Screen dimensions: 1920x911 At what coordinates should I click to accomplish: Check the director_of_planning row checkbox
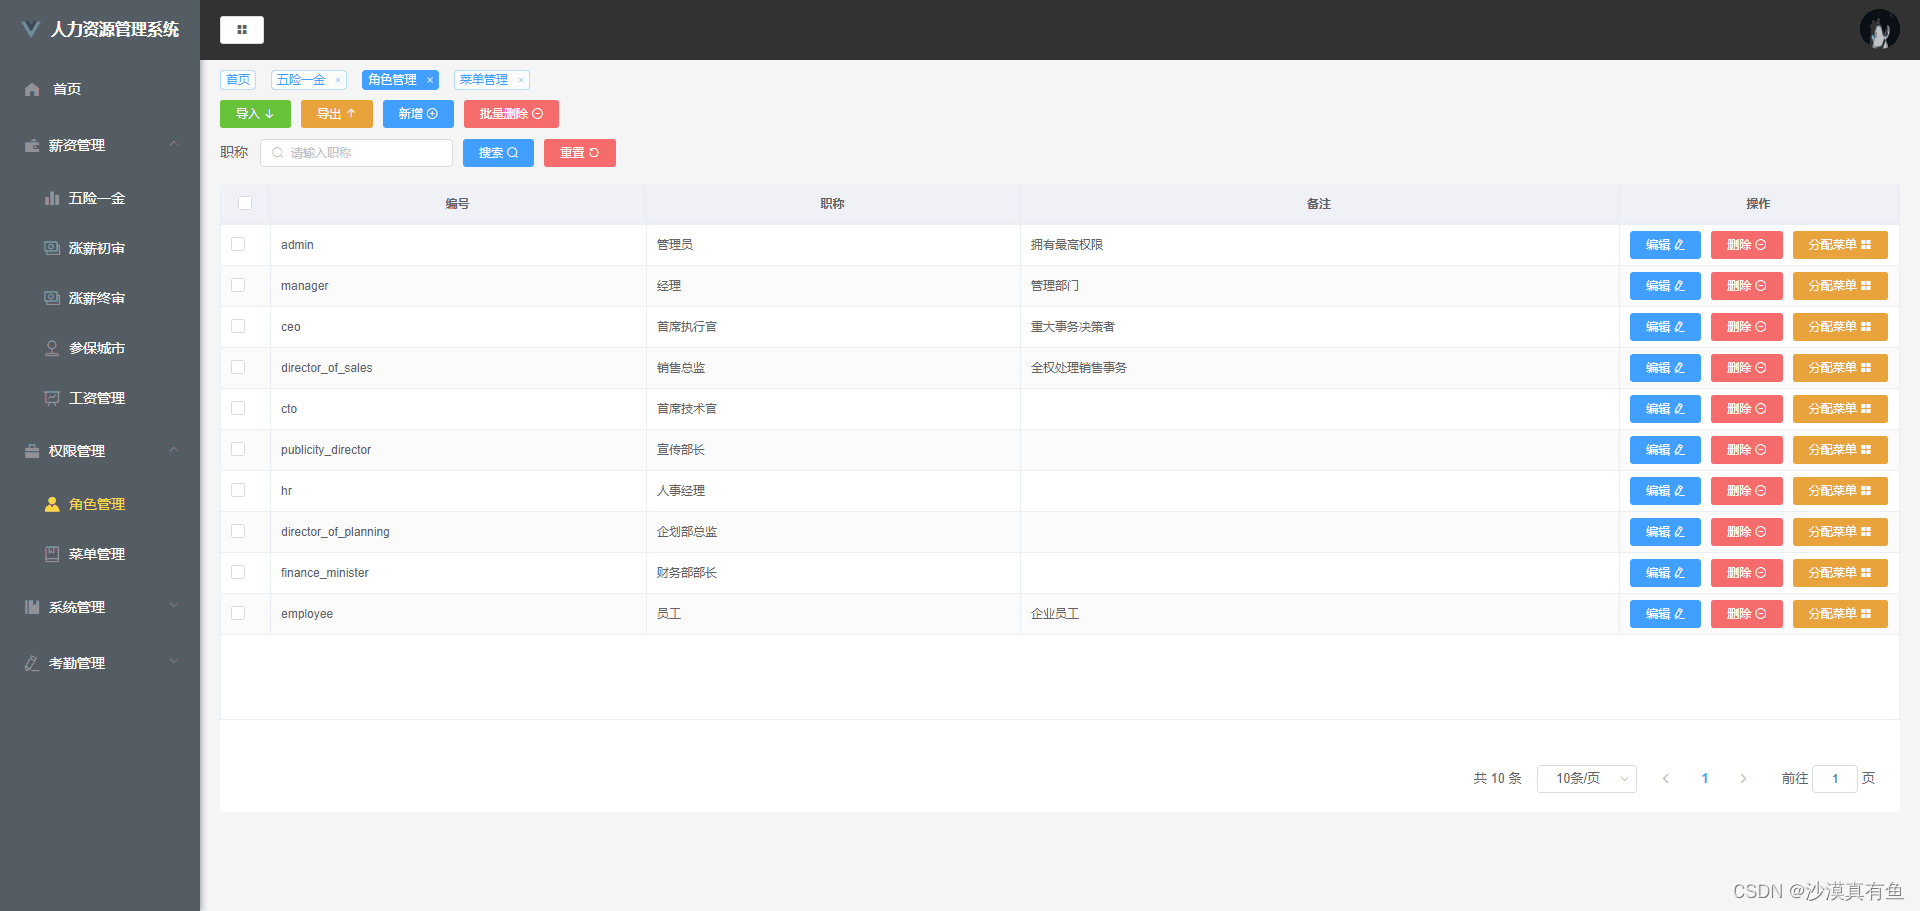(x=238, y=531)
